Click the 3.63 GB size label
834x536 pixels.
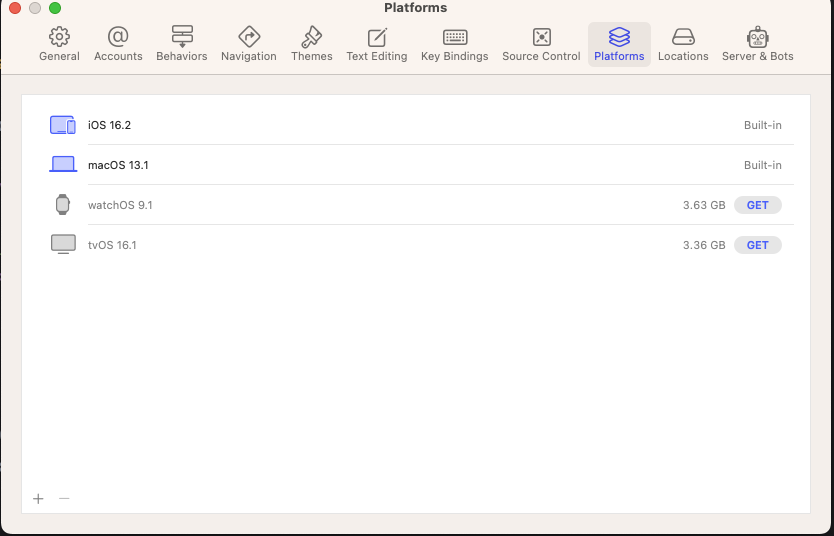[x=704, y=205]
